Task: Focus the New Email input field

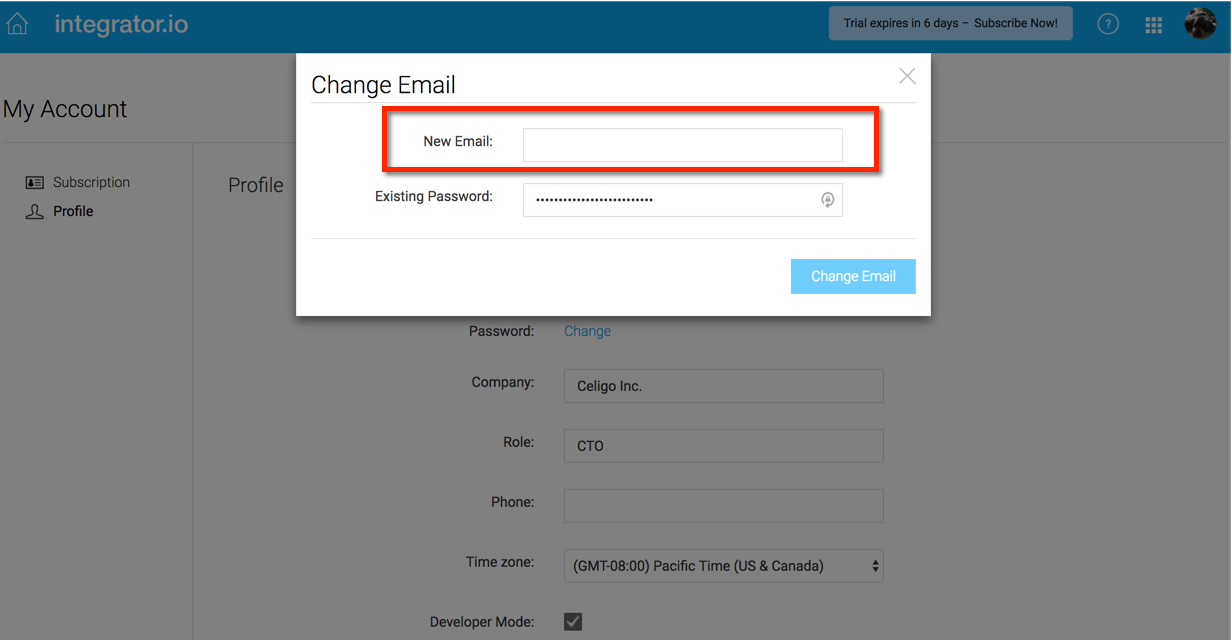Action: tap(682, 145)
